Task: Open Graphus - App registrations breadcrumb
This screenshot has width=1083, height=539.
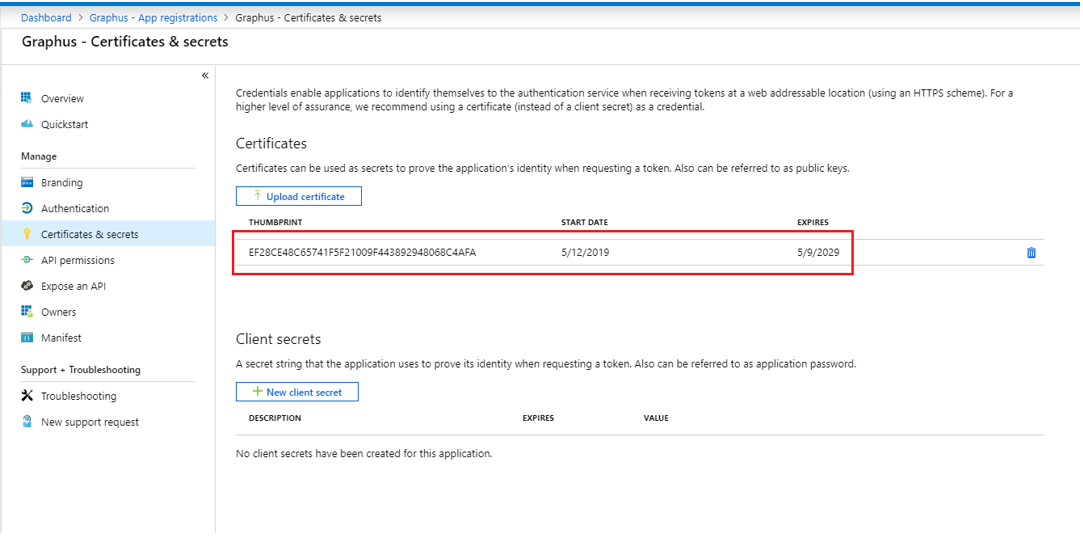Action: point(153,17)
